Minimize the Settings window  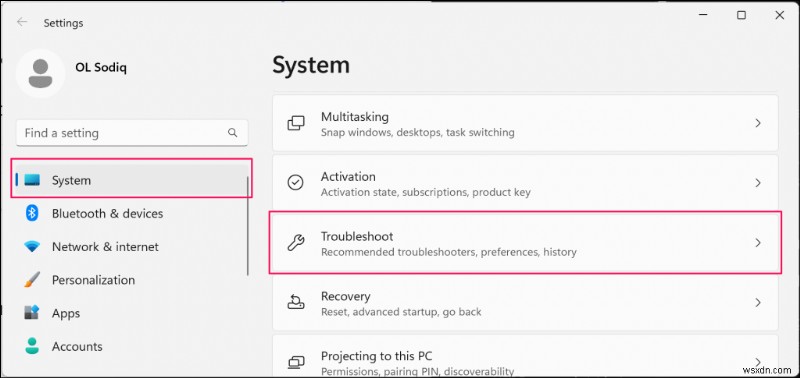coord(703,15)
